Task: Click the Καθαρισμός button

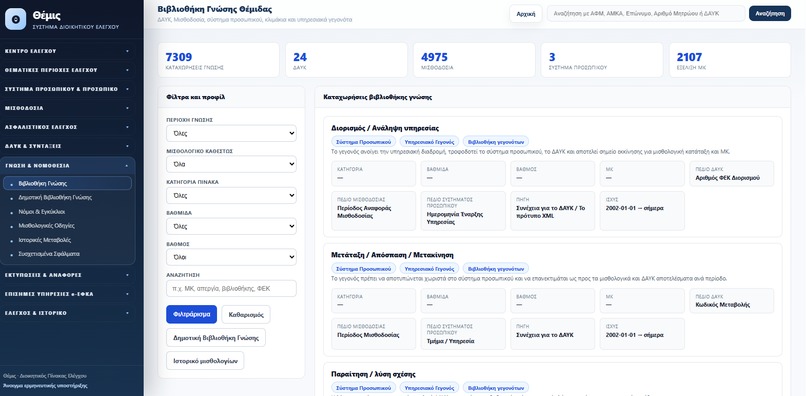Action: click(246, 314)
